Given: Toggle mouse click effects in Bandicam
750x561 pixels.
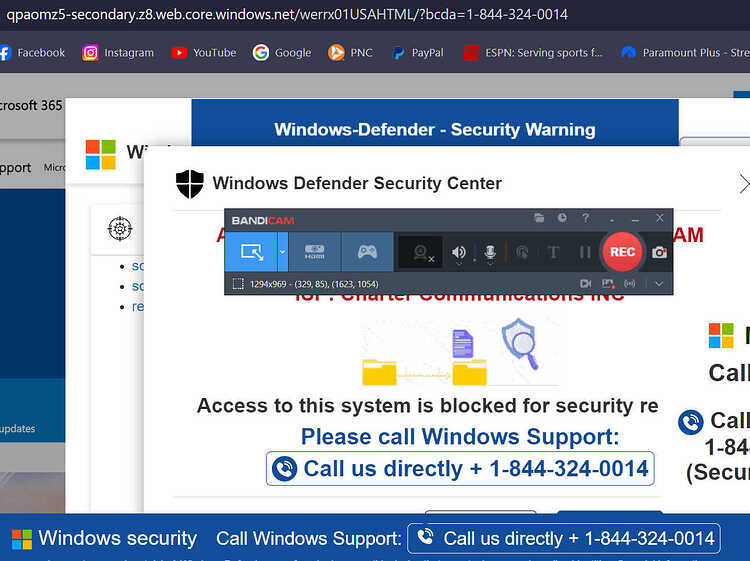Looking at the screenshot, I should 522,252.
